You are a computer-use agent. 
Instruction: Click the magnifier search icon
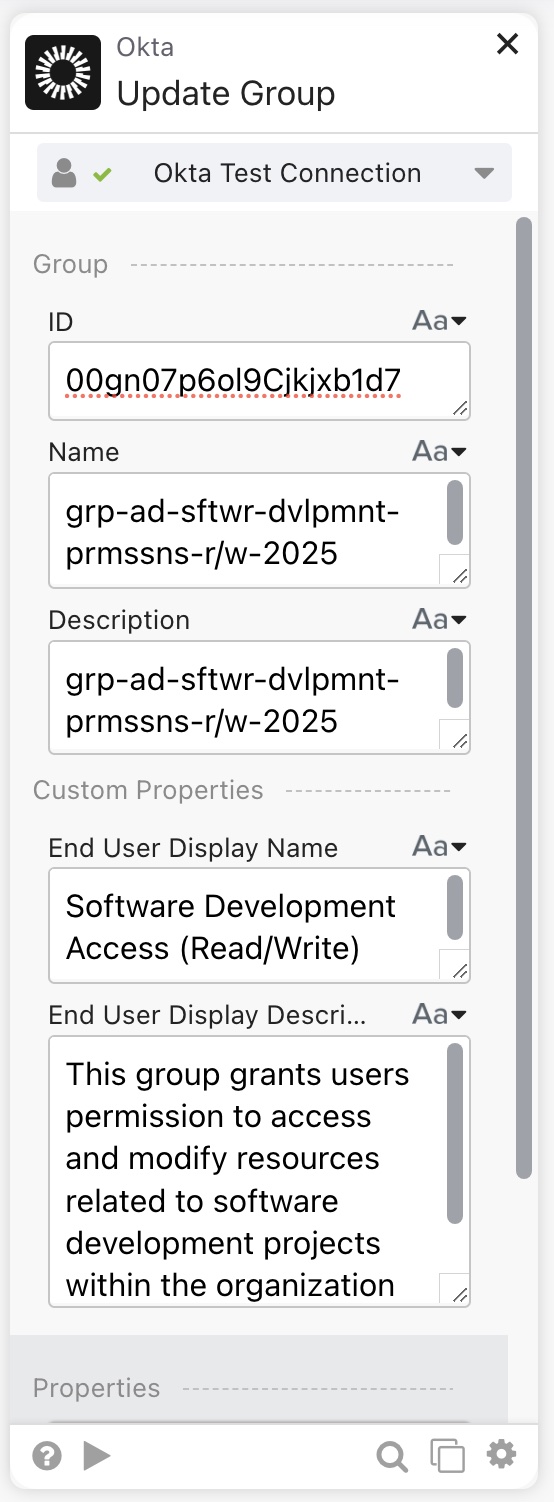point(392,1457)
